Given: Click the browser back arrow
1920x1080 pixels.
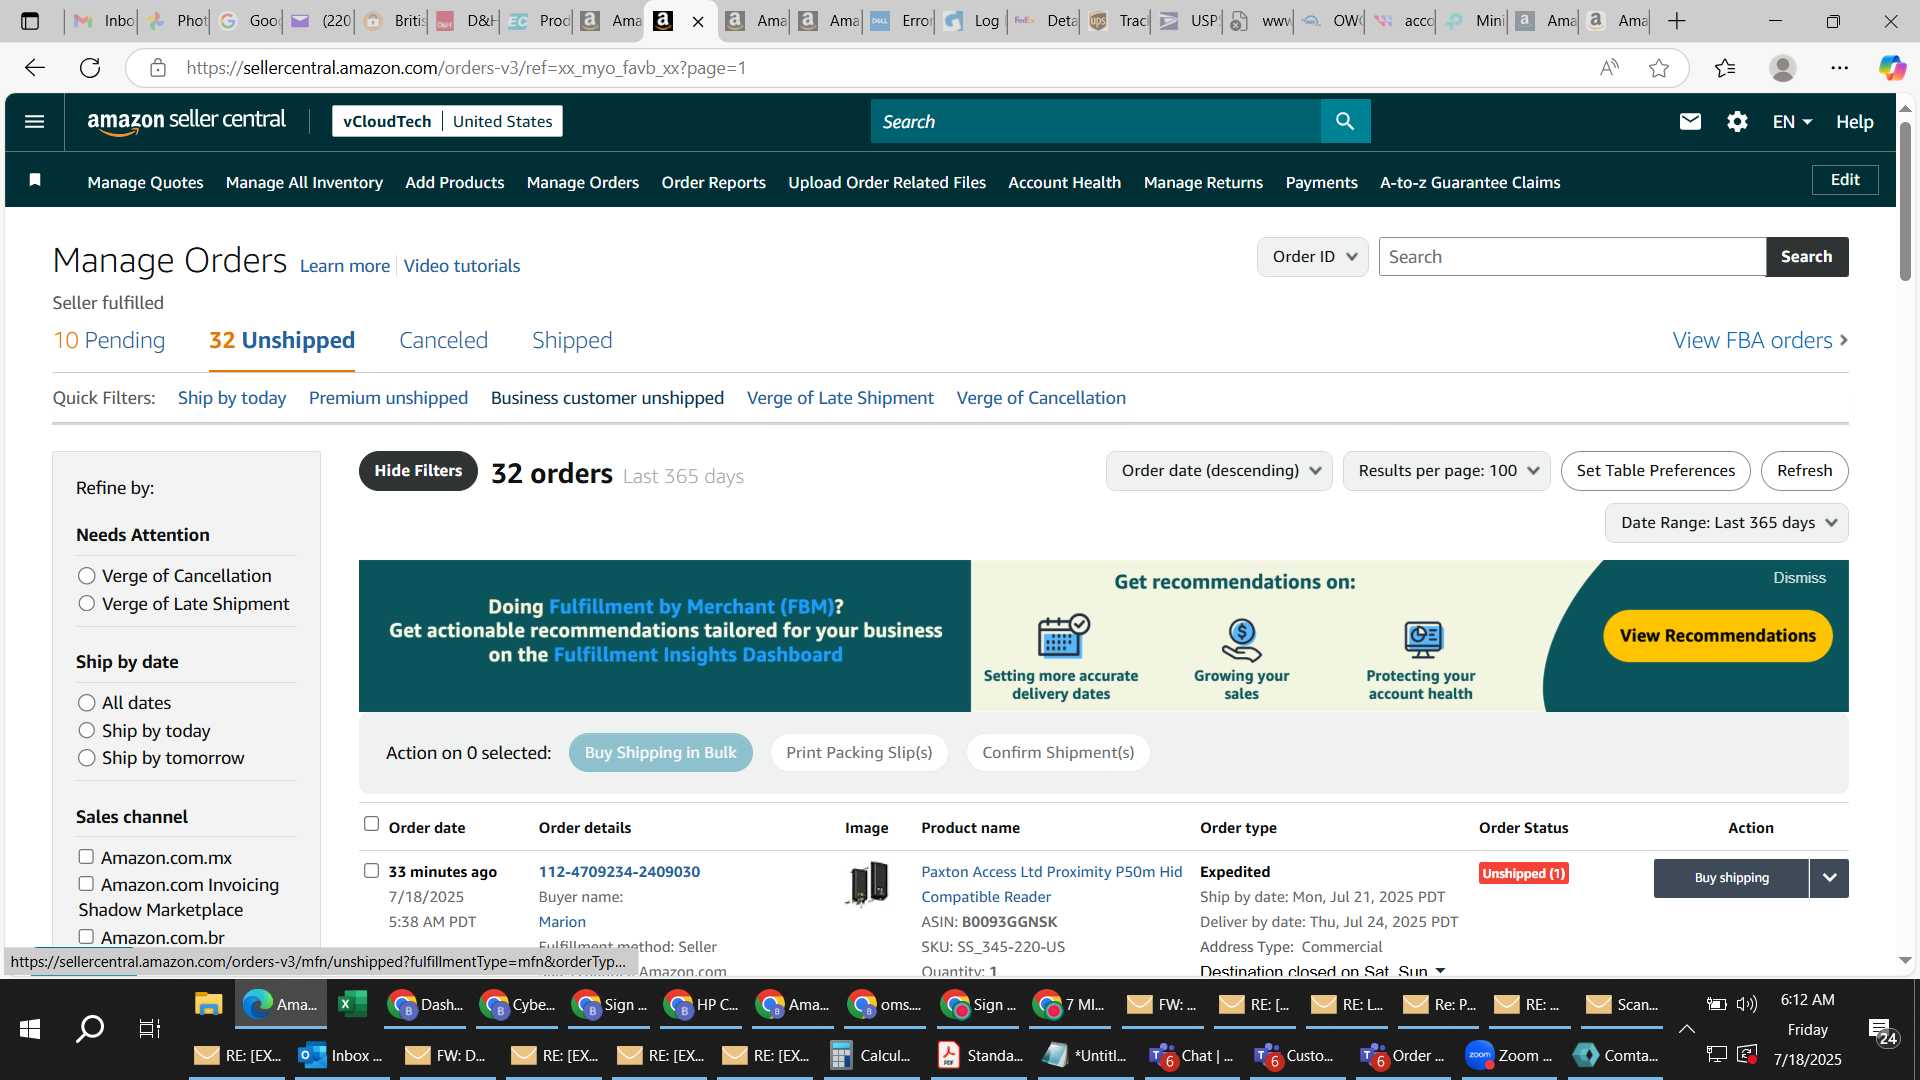Looking at the screenshot, I should click(35, 68).
